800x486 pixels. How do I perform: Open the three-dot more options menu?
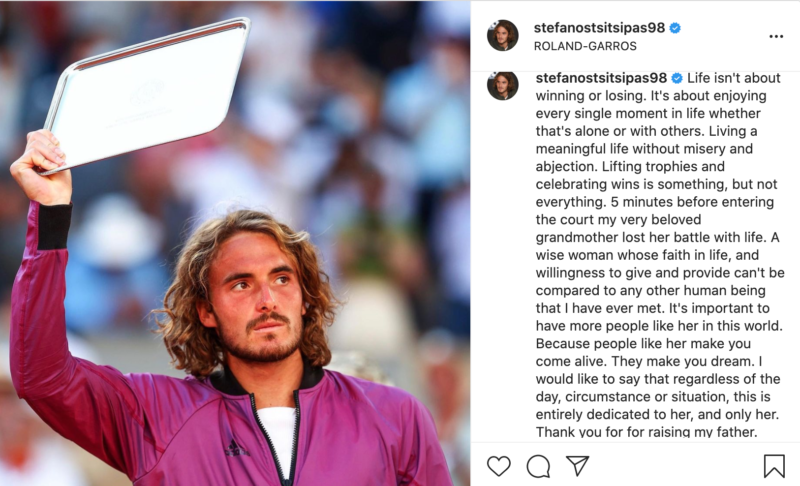coord(776,36)
